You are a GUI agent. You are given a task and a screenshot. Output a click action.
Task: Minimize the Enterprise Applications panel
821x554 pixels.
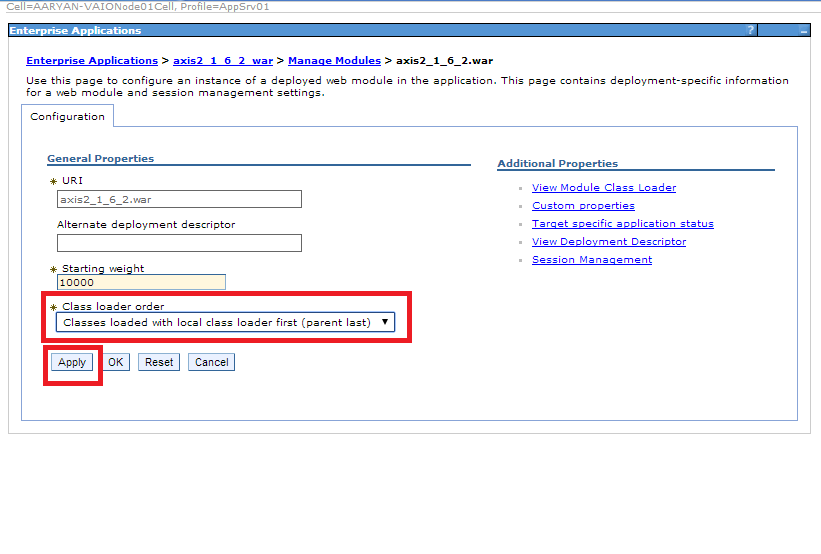(804, 31)
